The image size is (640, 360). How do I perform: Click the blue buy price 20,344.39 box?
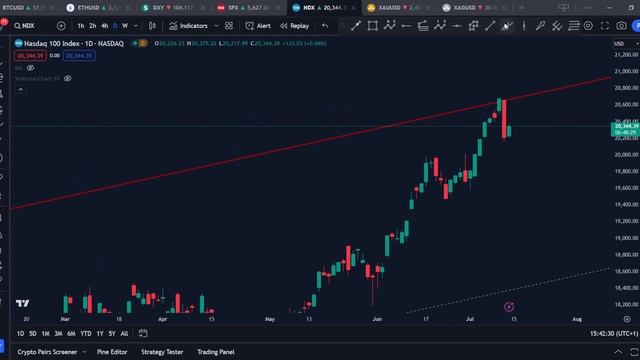point(79,56)
